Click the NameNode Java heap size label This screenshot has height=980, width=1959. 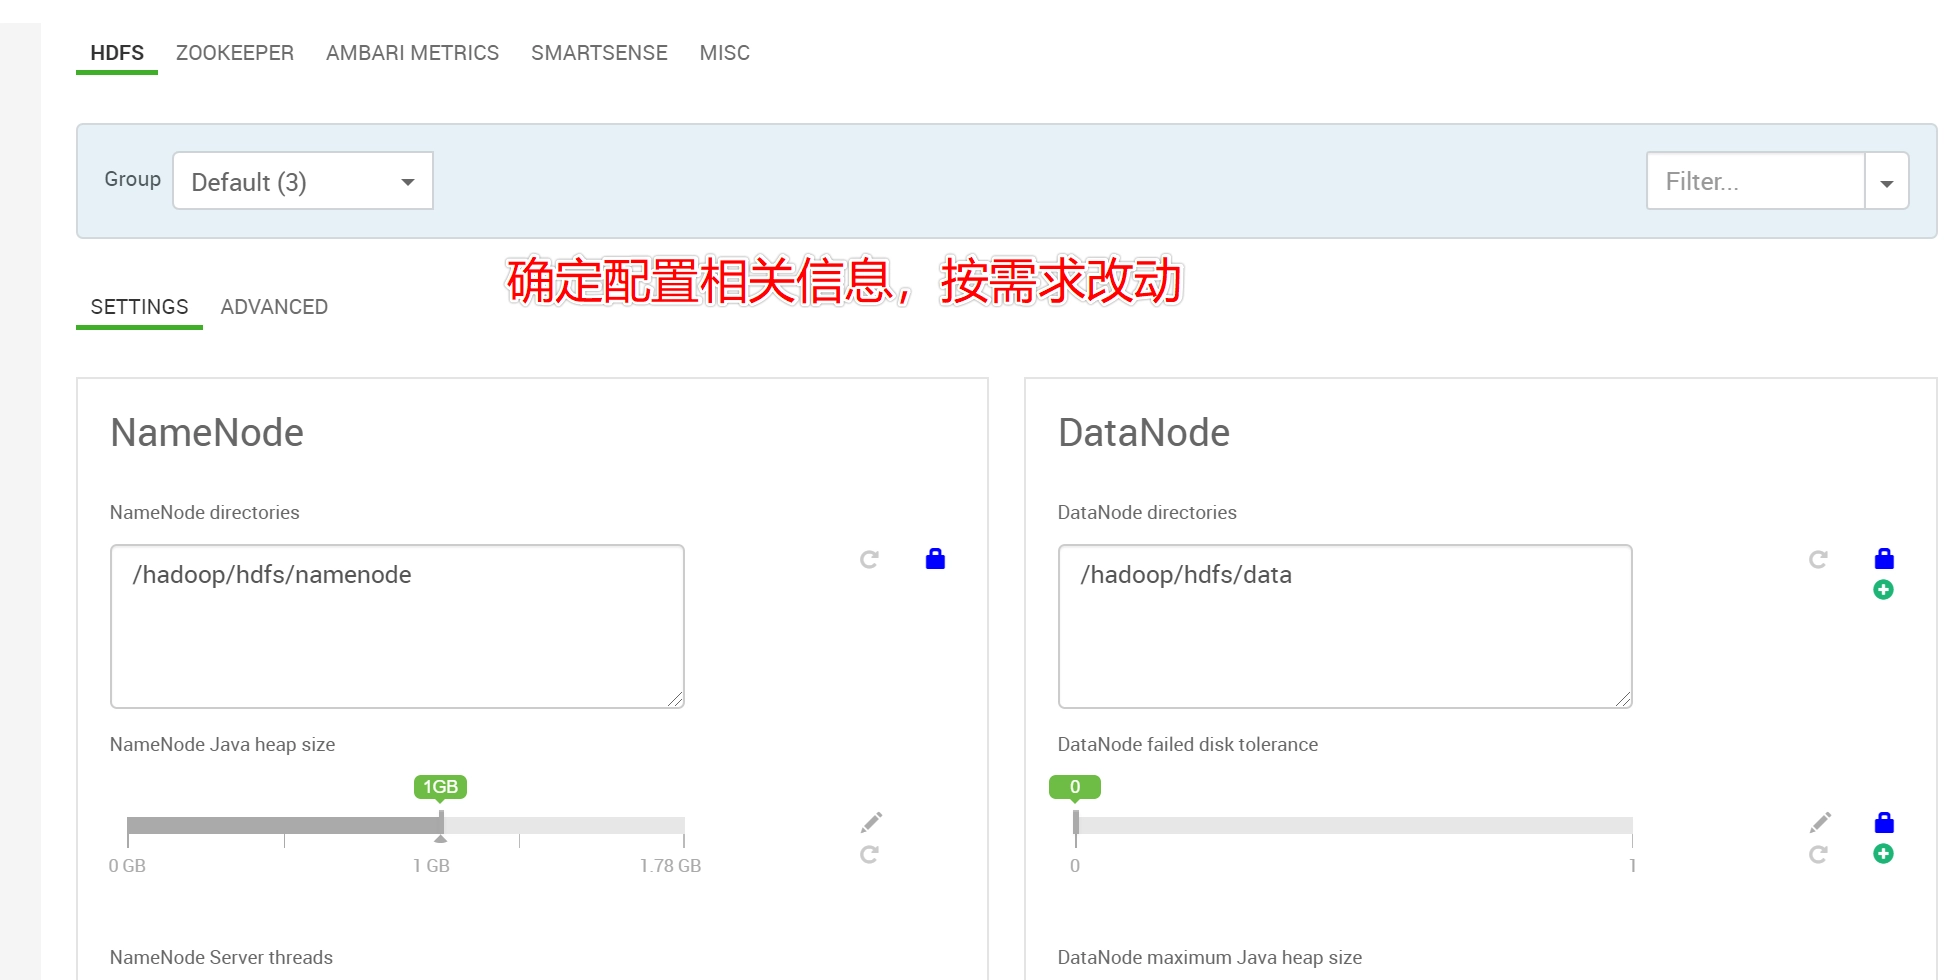pyautogui.click(x=222, y=744)
